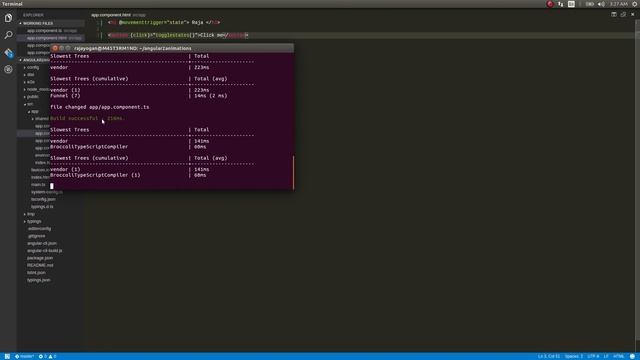640x360 pixels.
Task: Click the Click me button code line in editor
Action: pos(178,35)
